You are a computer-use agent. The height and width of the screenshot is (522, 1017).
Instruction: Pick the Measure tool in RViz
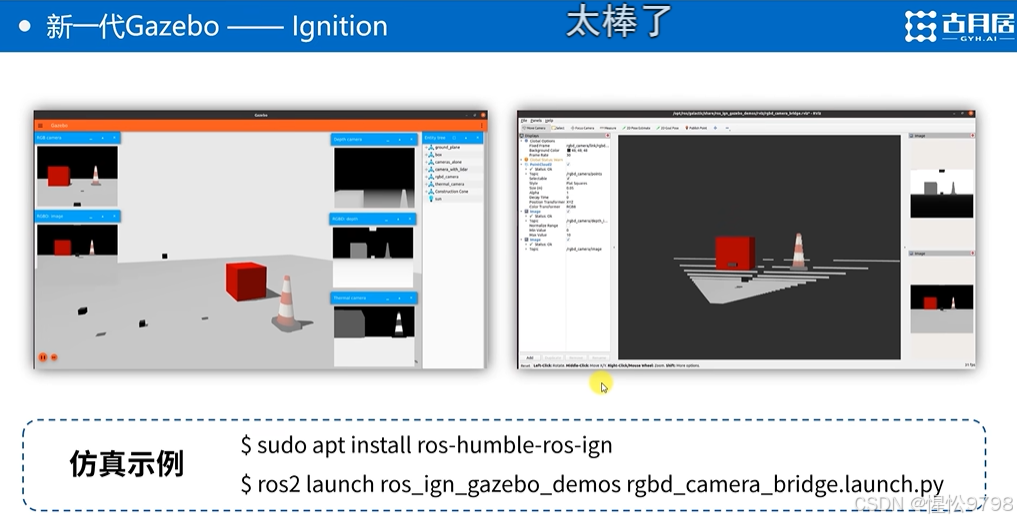click(608, 128)
